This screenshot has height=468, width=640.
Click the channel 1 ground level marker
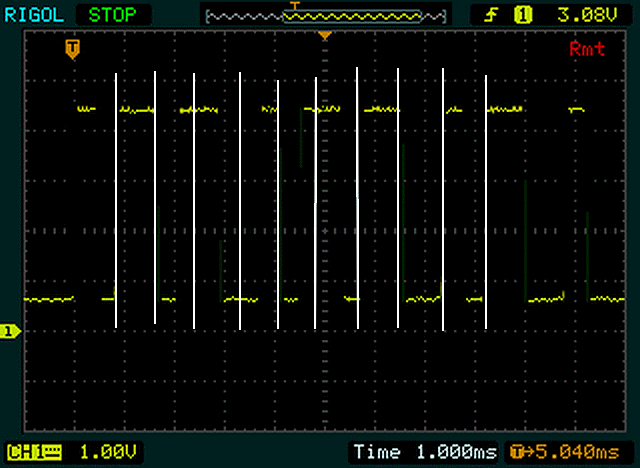[10, 331]
